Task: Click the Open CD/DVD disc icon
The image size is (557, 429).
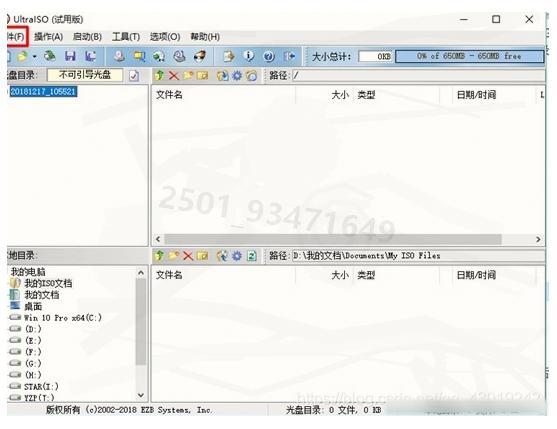Action: (50, 56)
